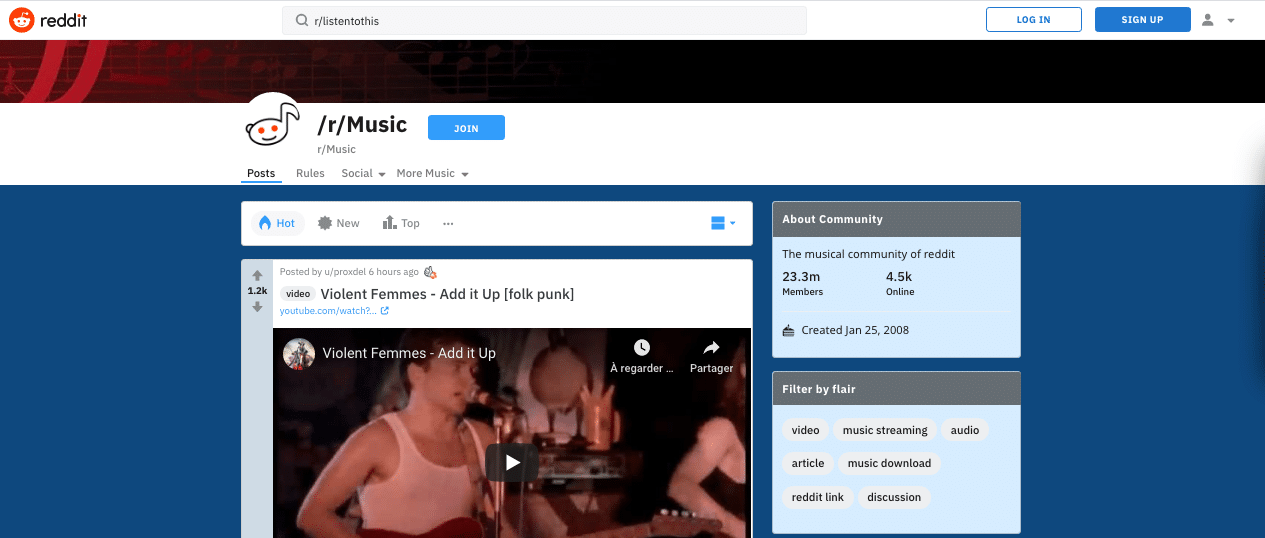The width and height of the screenshot is (1265, 538).
Task: Sort posts by Hot
Action: pyautogui.click(x=277, y=223)
